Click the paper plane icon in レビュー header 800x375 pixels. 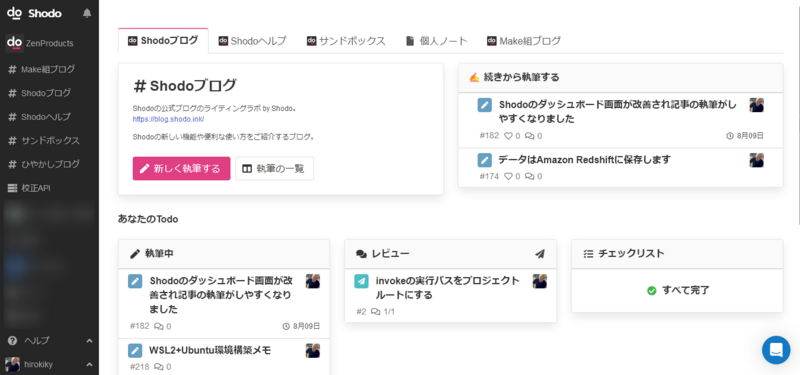[540, 254]
